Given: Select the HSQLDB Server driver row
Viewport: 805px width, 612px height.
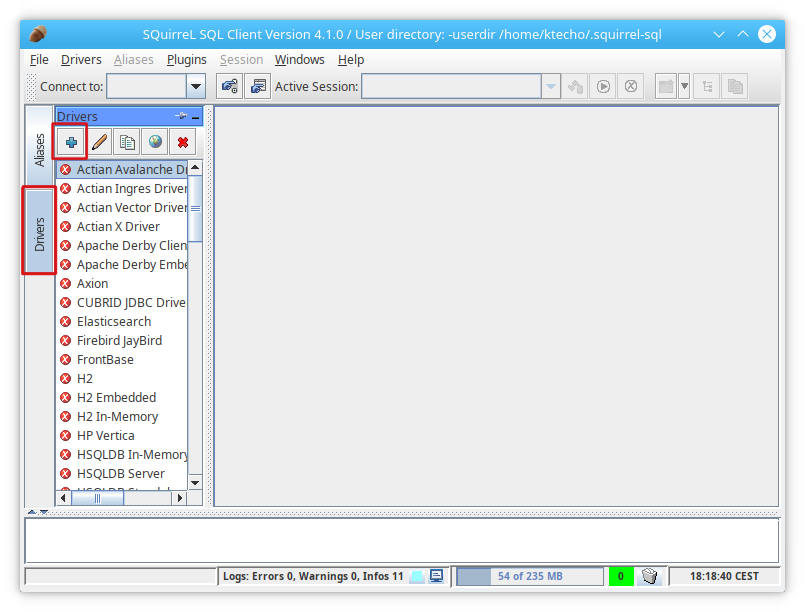Looking at the screenshot, I should tap(122, 473).
